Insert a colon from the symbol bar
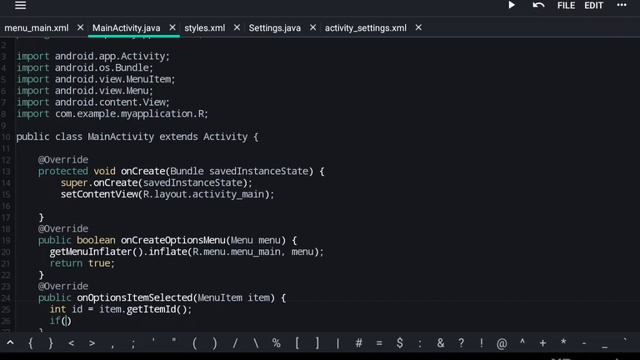640x360 pixels. pos(420,344)
